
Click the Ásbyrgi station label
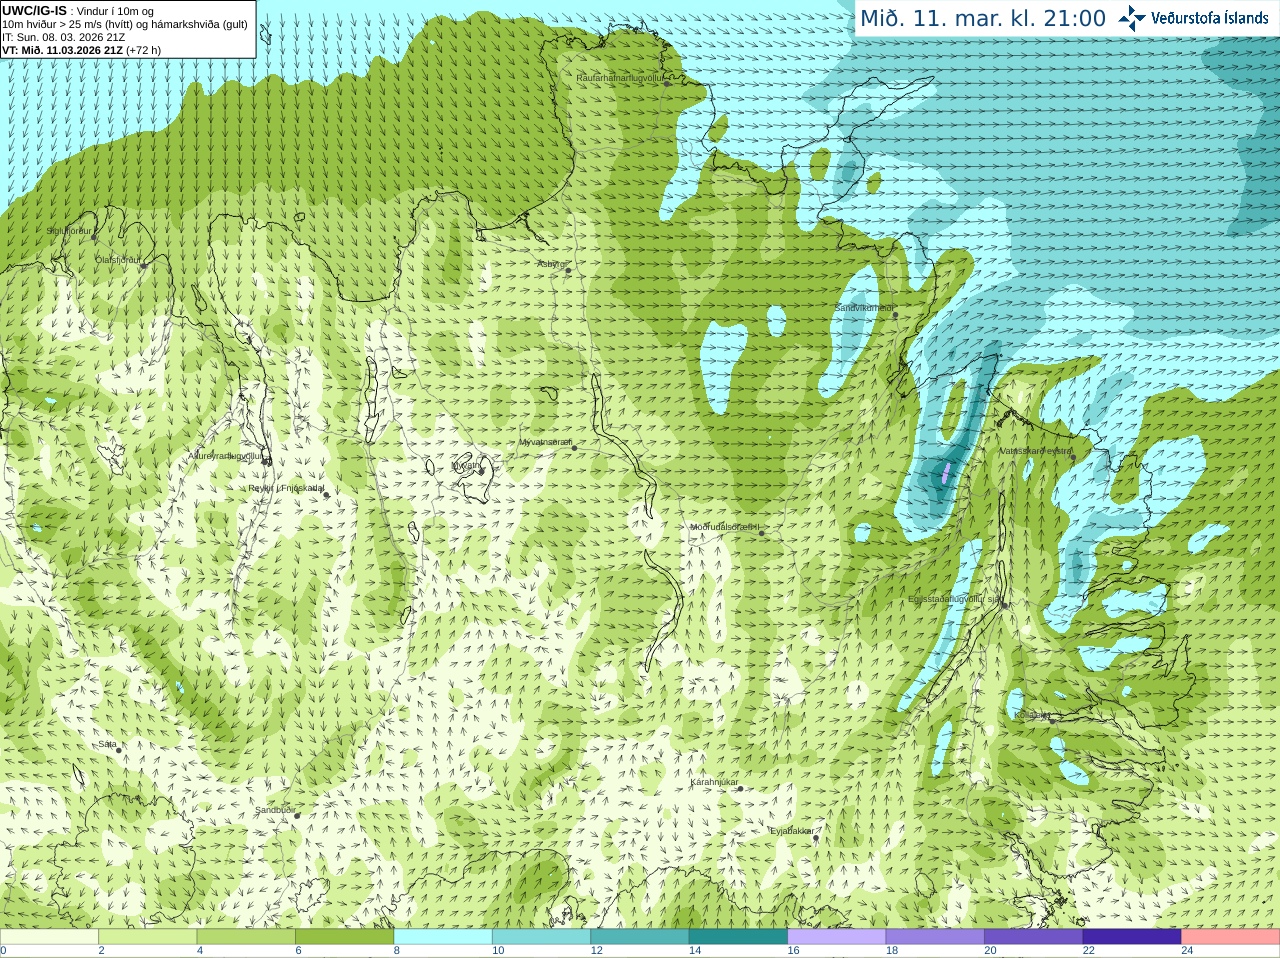point(551,264)
